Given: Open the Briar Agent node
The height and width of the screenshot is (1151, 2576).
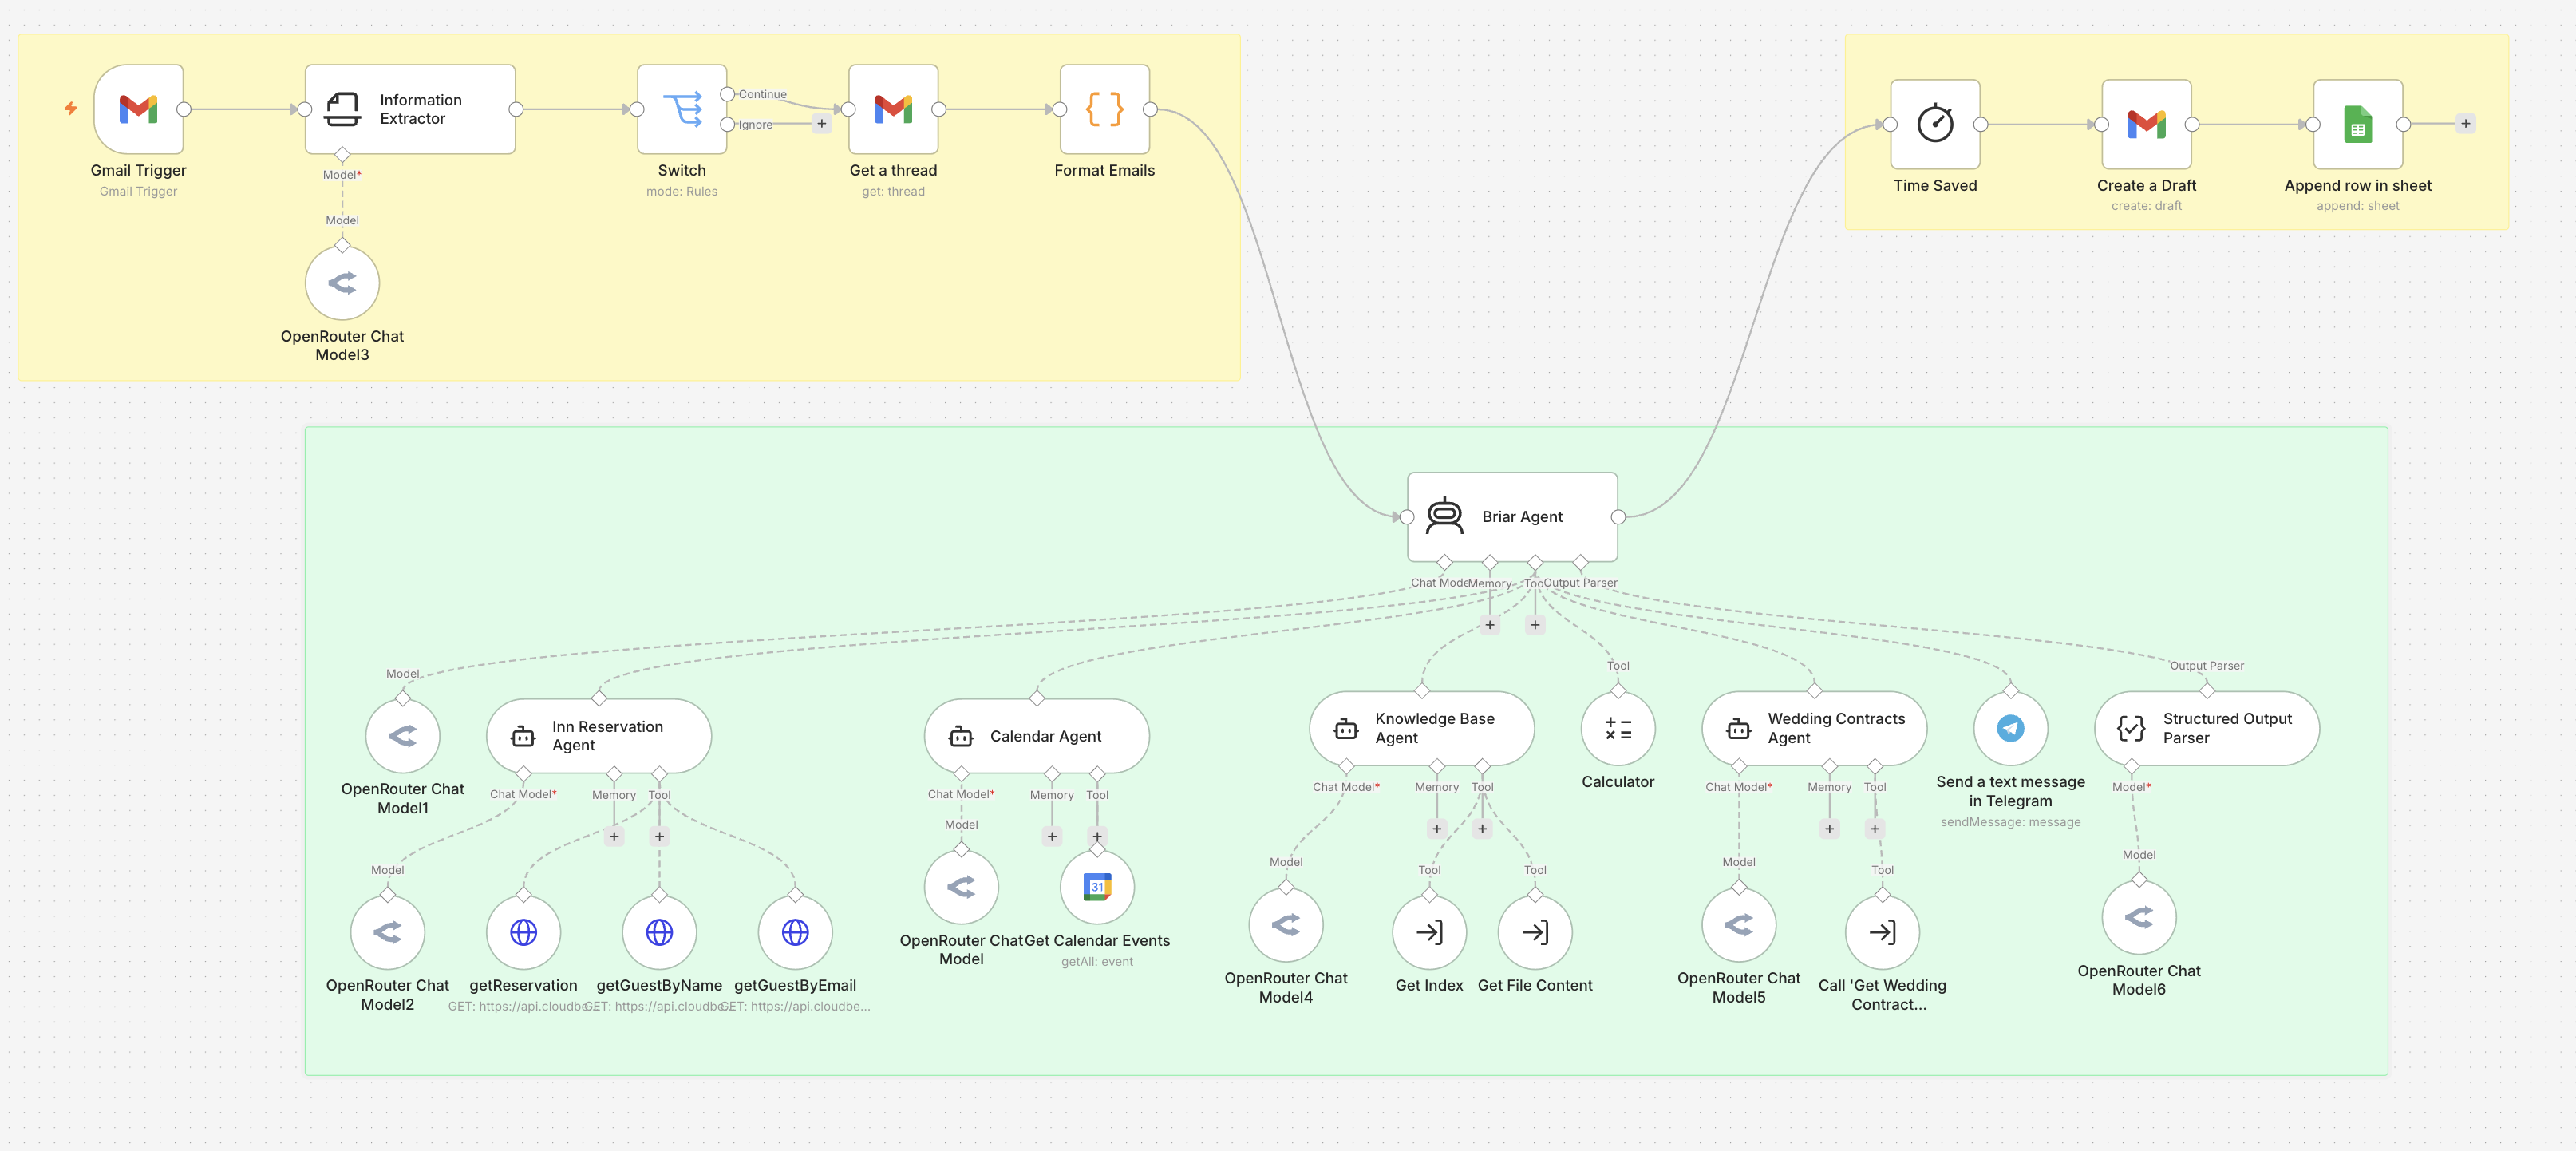Looking at the screenshot, I should coord(1512,517).
